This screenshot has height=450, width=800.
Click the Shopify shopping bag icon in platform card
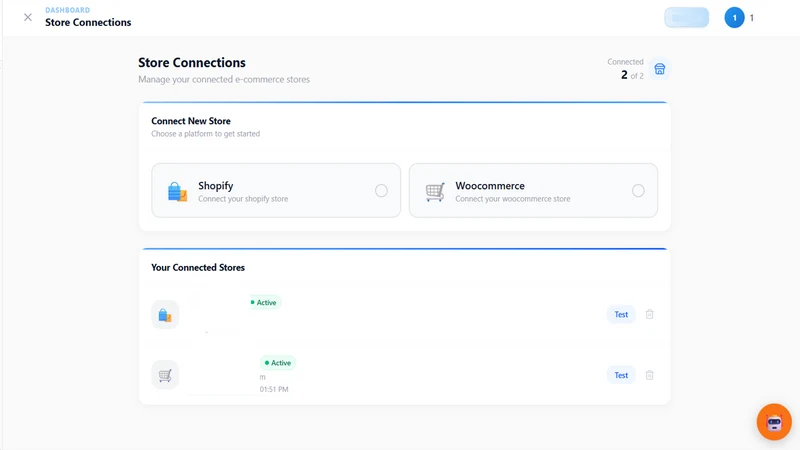[177, 191]
